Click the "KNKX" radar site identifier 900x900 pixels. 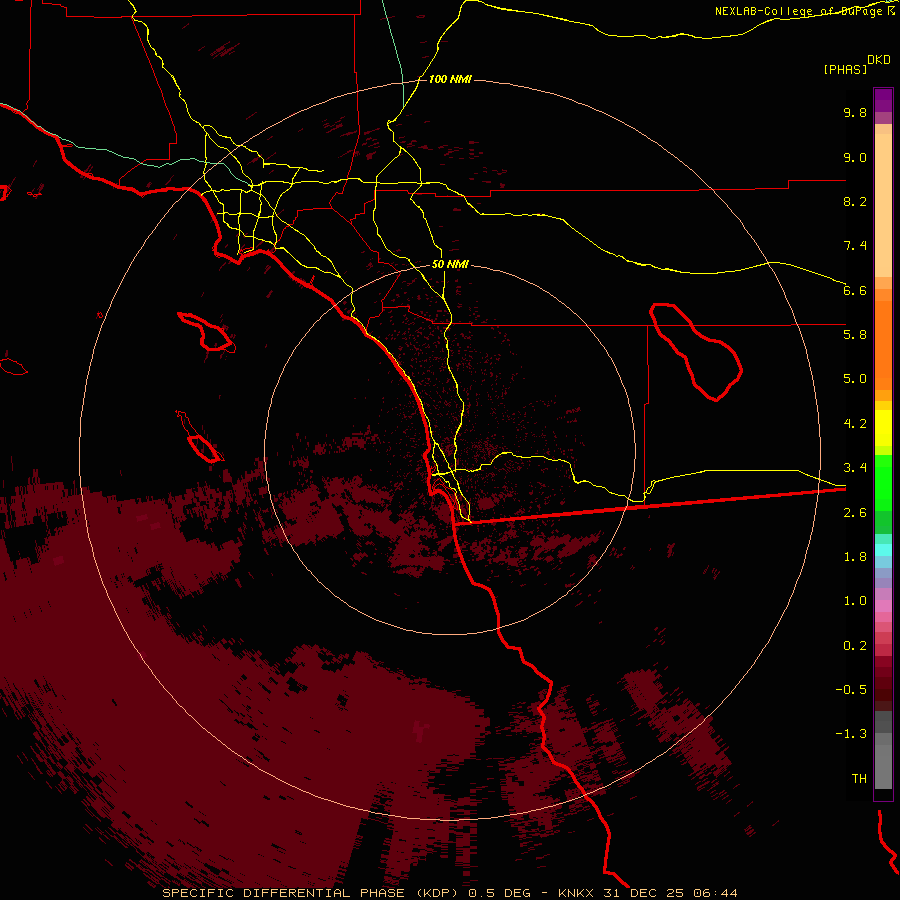576,893
